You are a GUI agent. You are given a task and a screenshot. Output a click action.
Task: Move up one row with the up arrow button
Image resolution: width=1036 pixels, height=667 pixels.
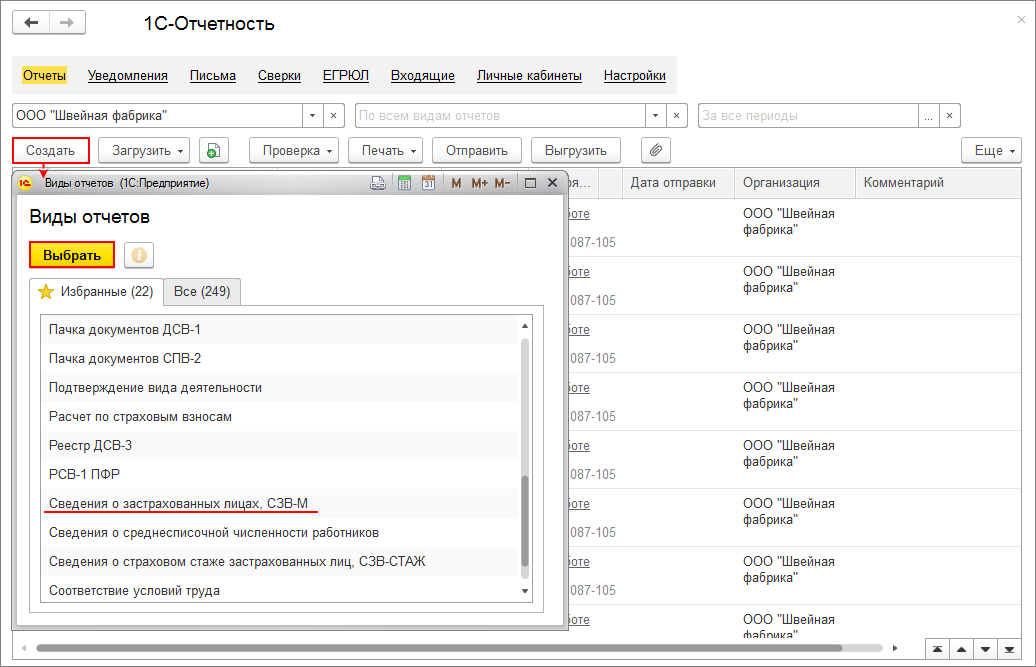point(961,649)
